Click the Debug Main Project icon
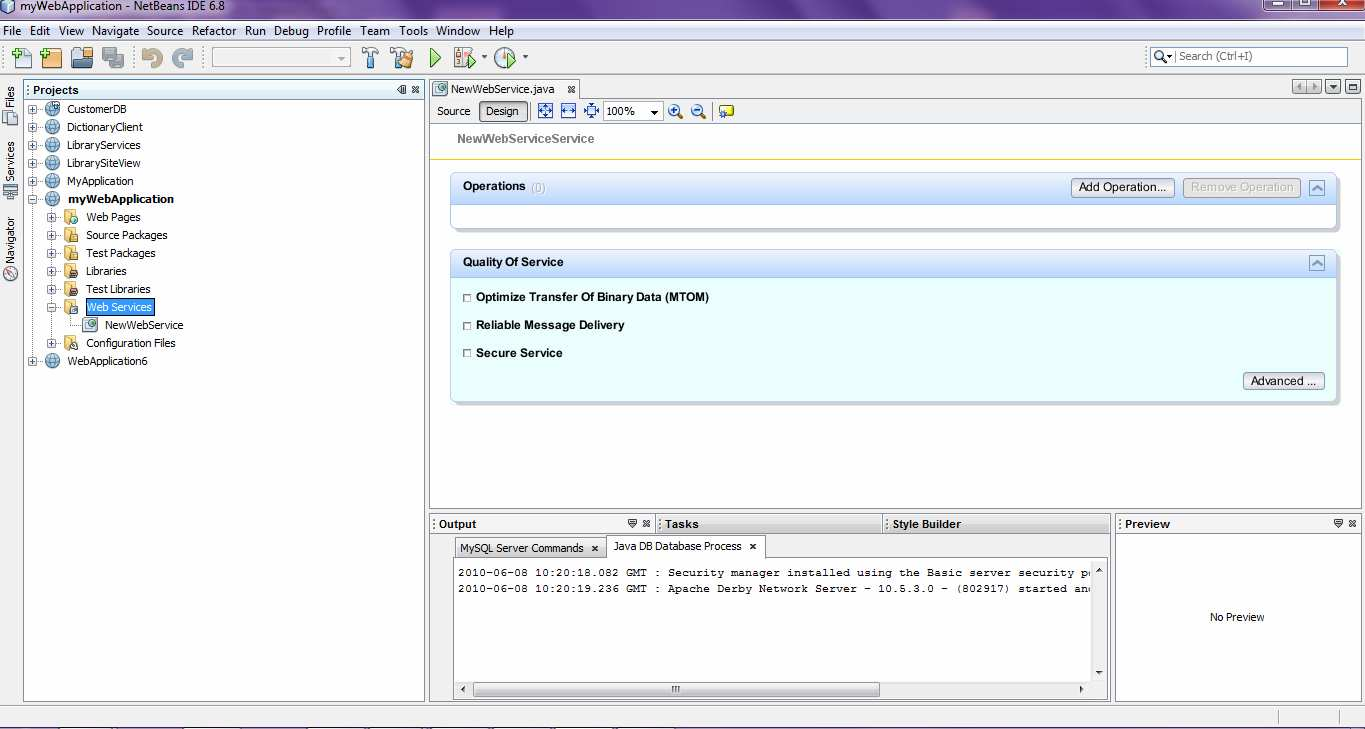The width and height of the screenshot is (1365, 729). pyautogui.click(x=464, y=58)
